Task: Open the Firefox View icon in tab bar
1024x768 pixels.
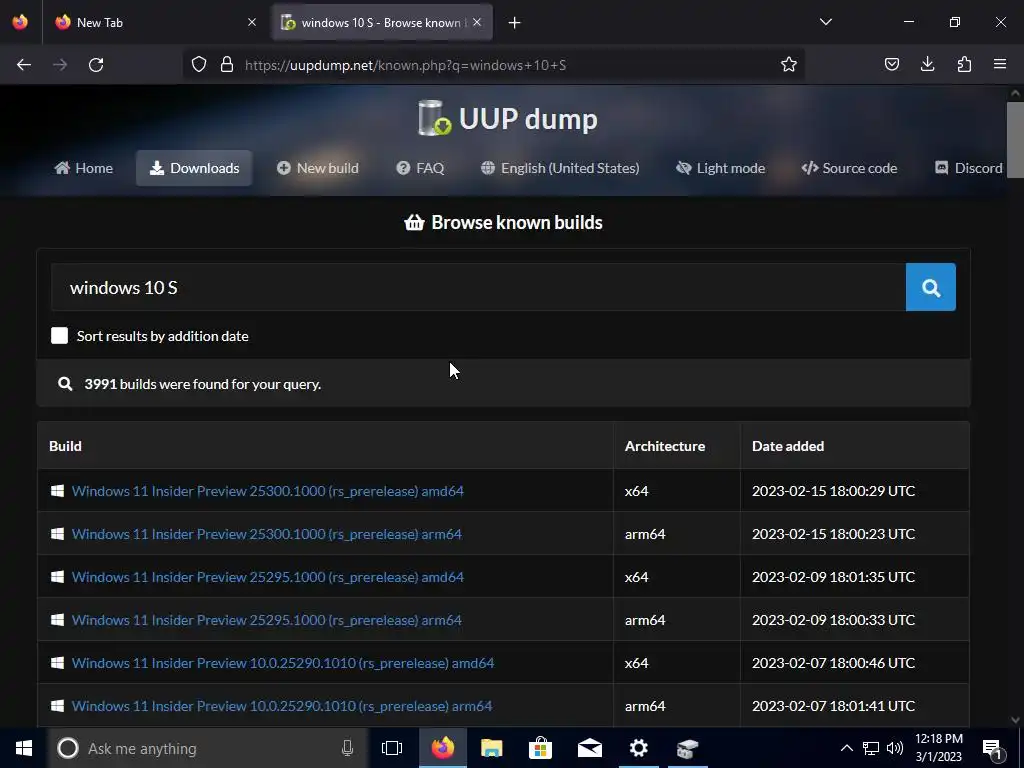Action: [20, 22]
